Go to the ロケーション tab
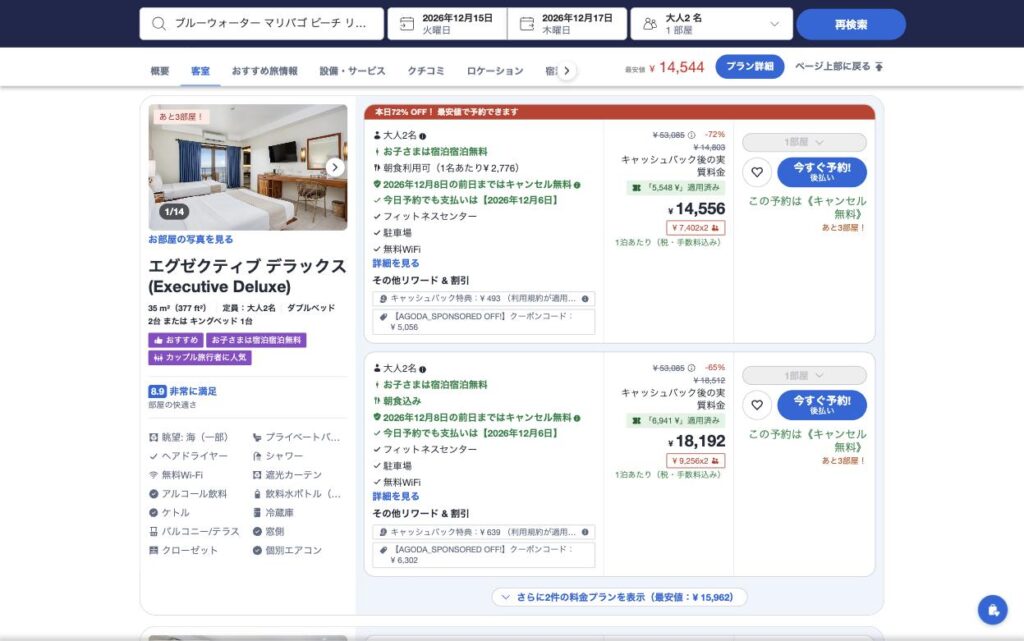 tap(495, 70)
